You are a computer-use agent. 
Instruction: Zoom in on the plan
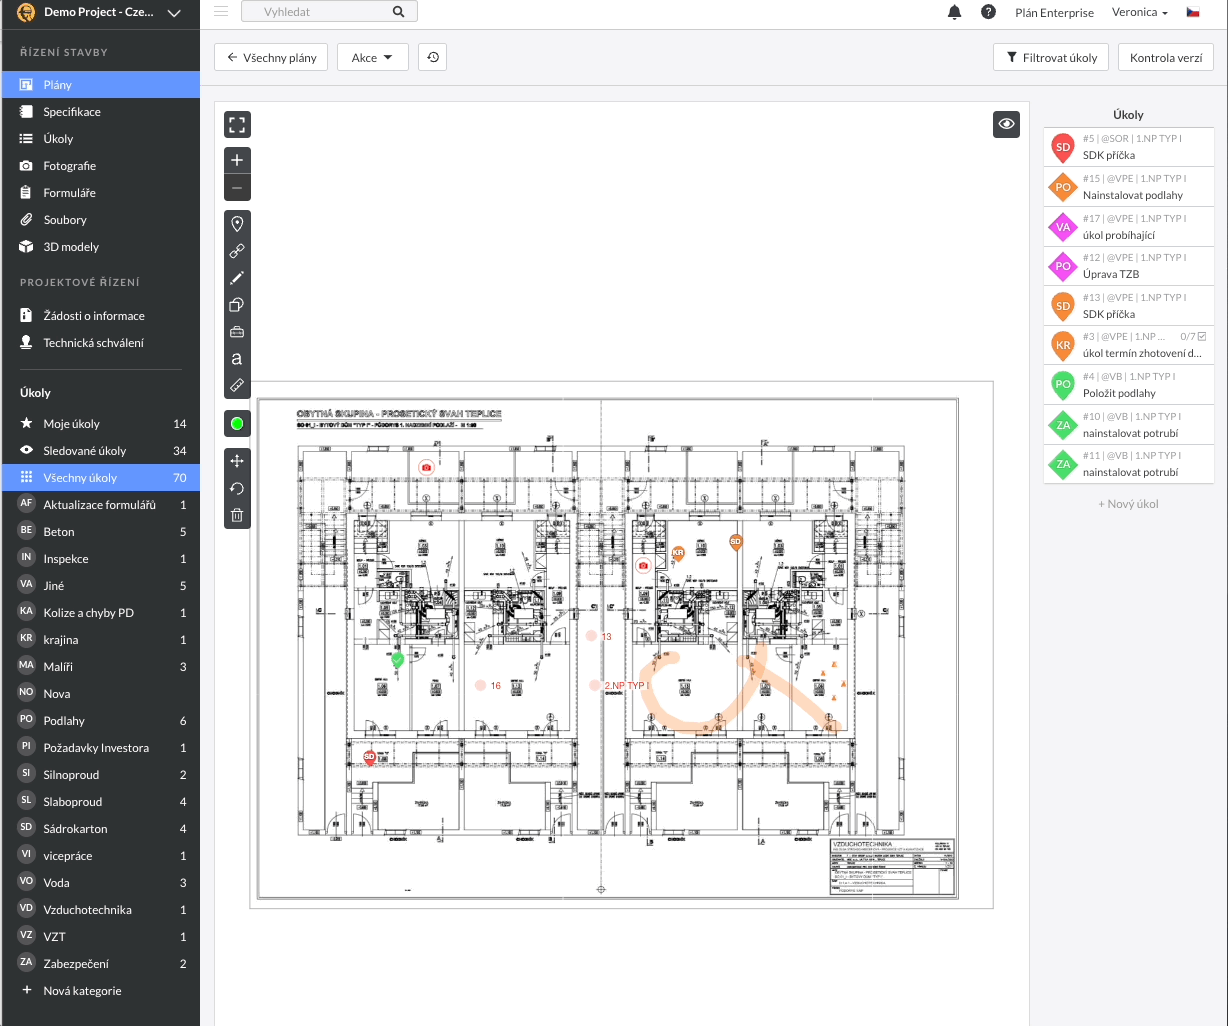tap(237, 160)
